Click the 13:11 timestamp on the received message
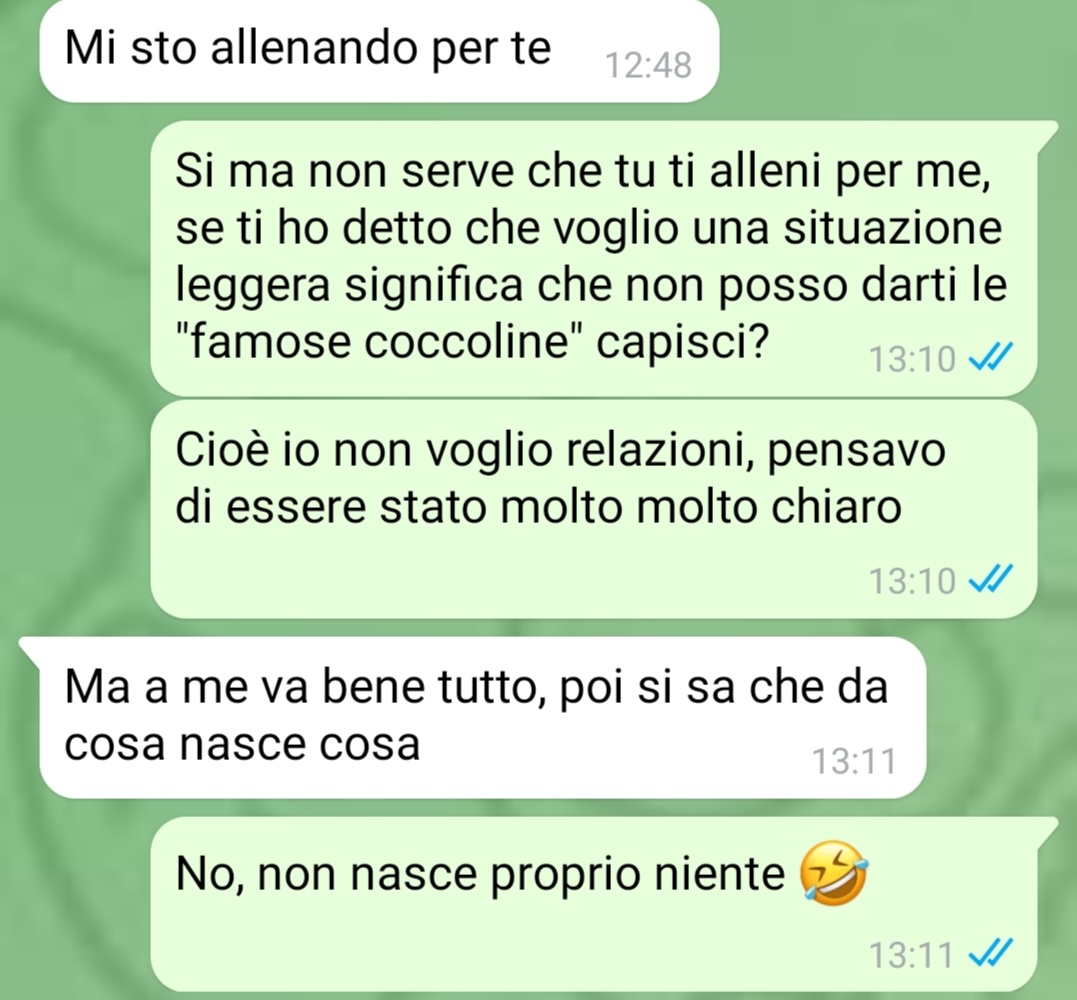 point(854,761)
